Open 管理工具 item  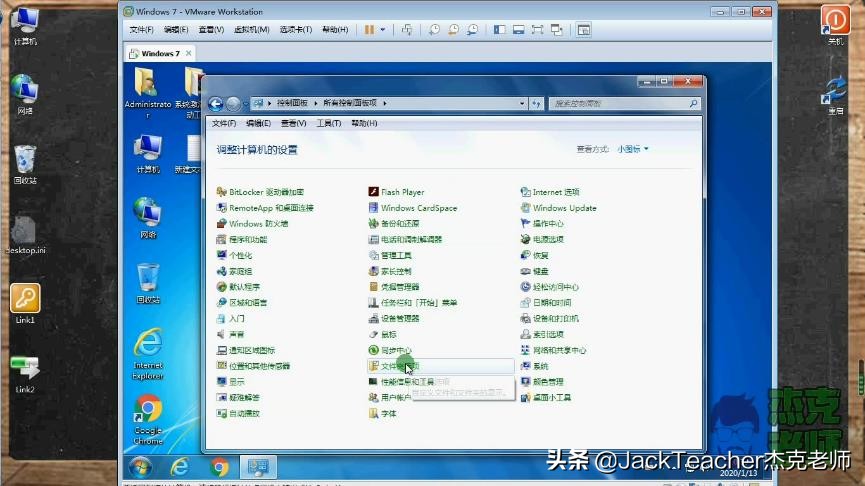pos(390,255)
